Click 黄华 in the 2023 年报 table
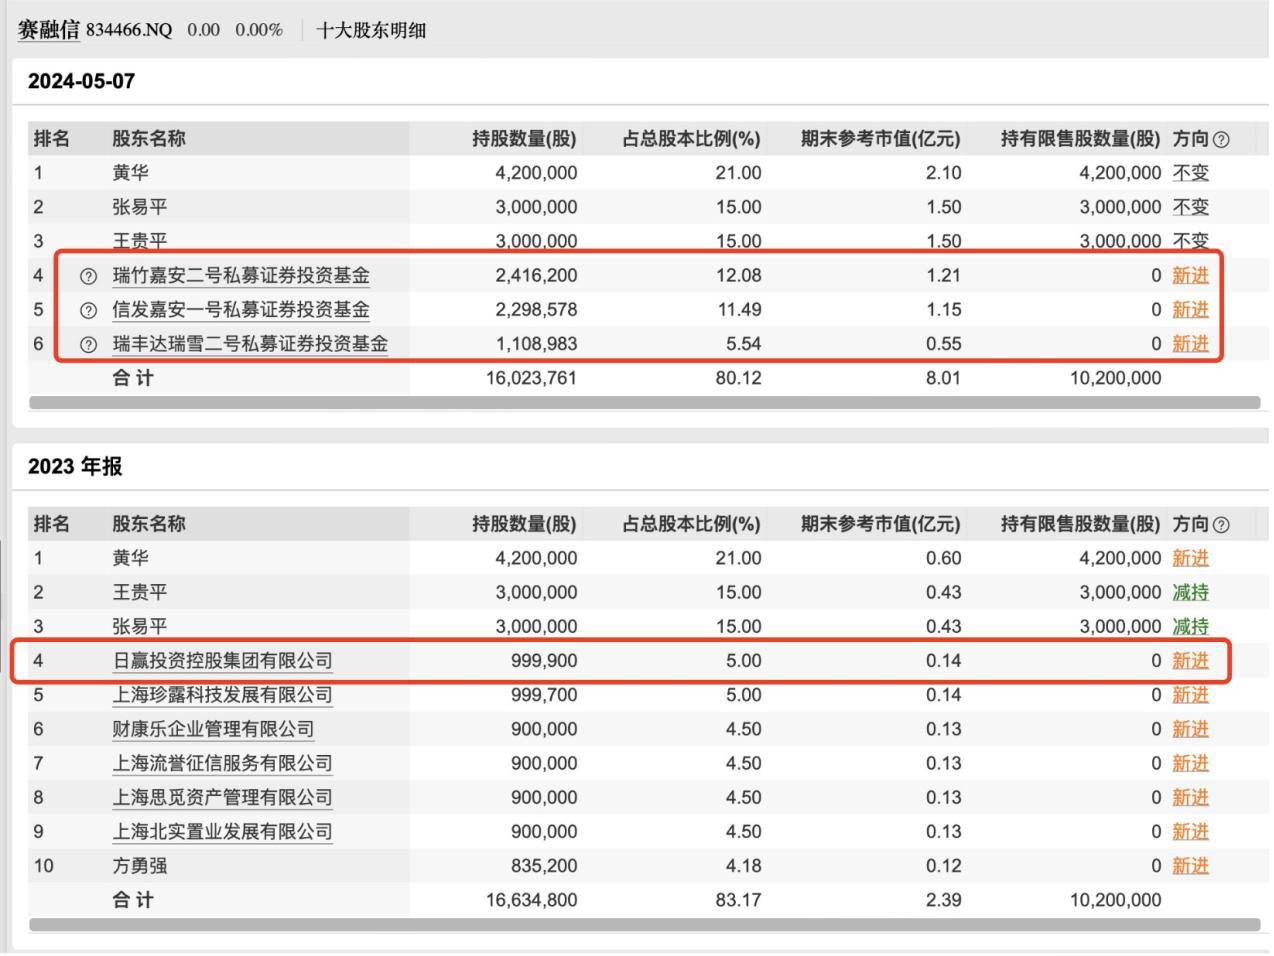This screenshot has width=1274, height=956. 131,558
